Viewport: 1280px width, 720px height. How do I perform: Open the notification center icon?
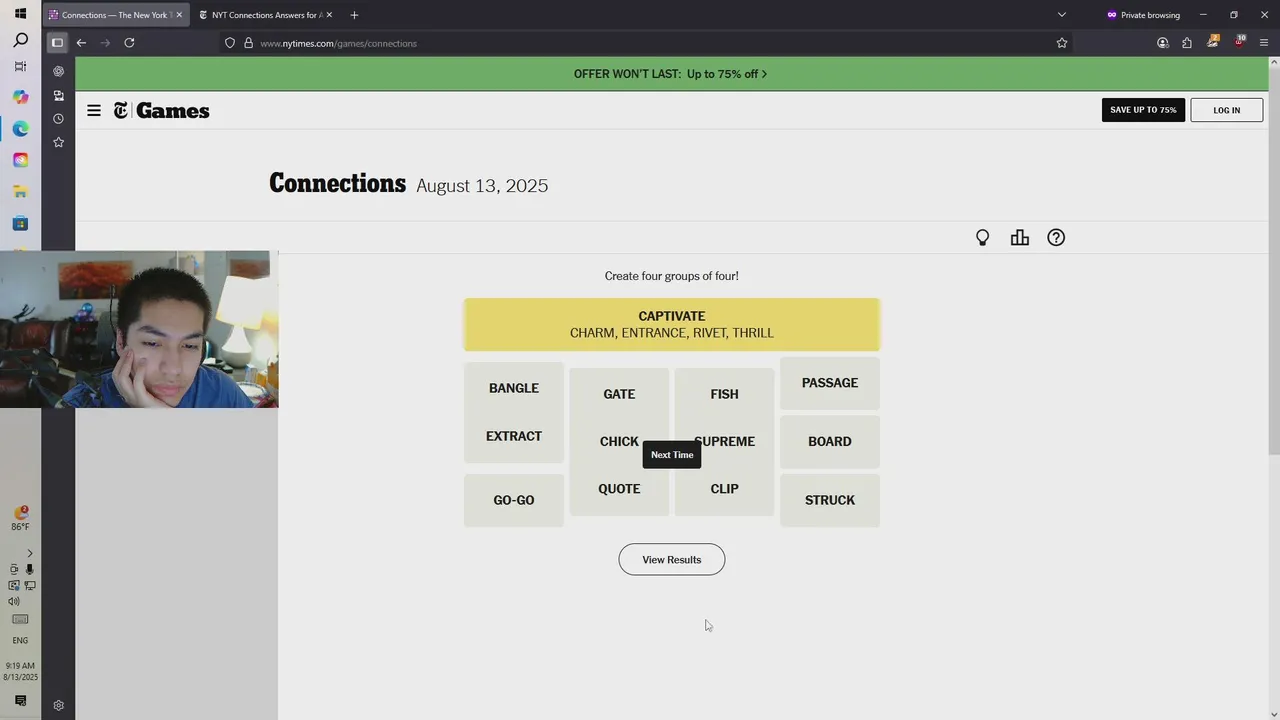point(20,701)
